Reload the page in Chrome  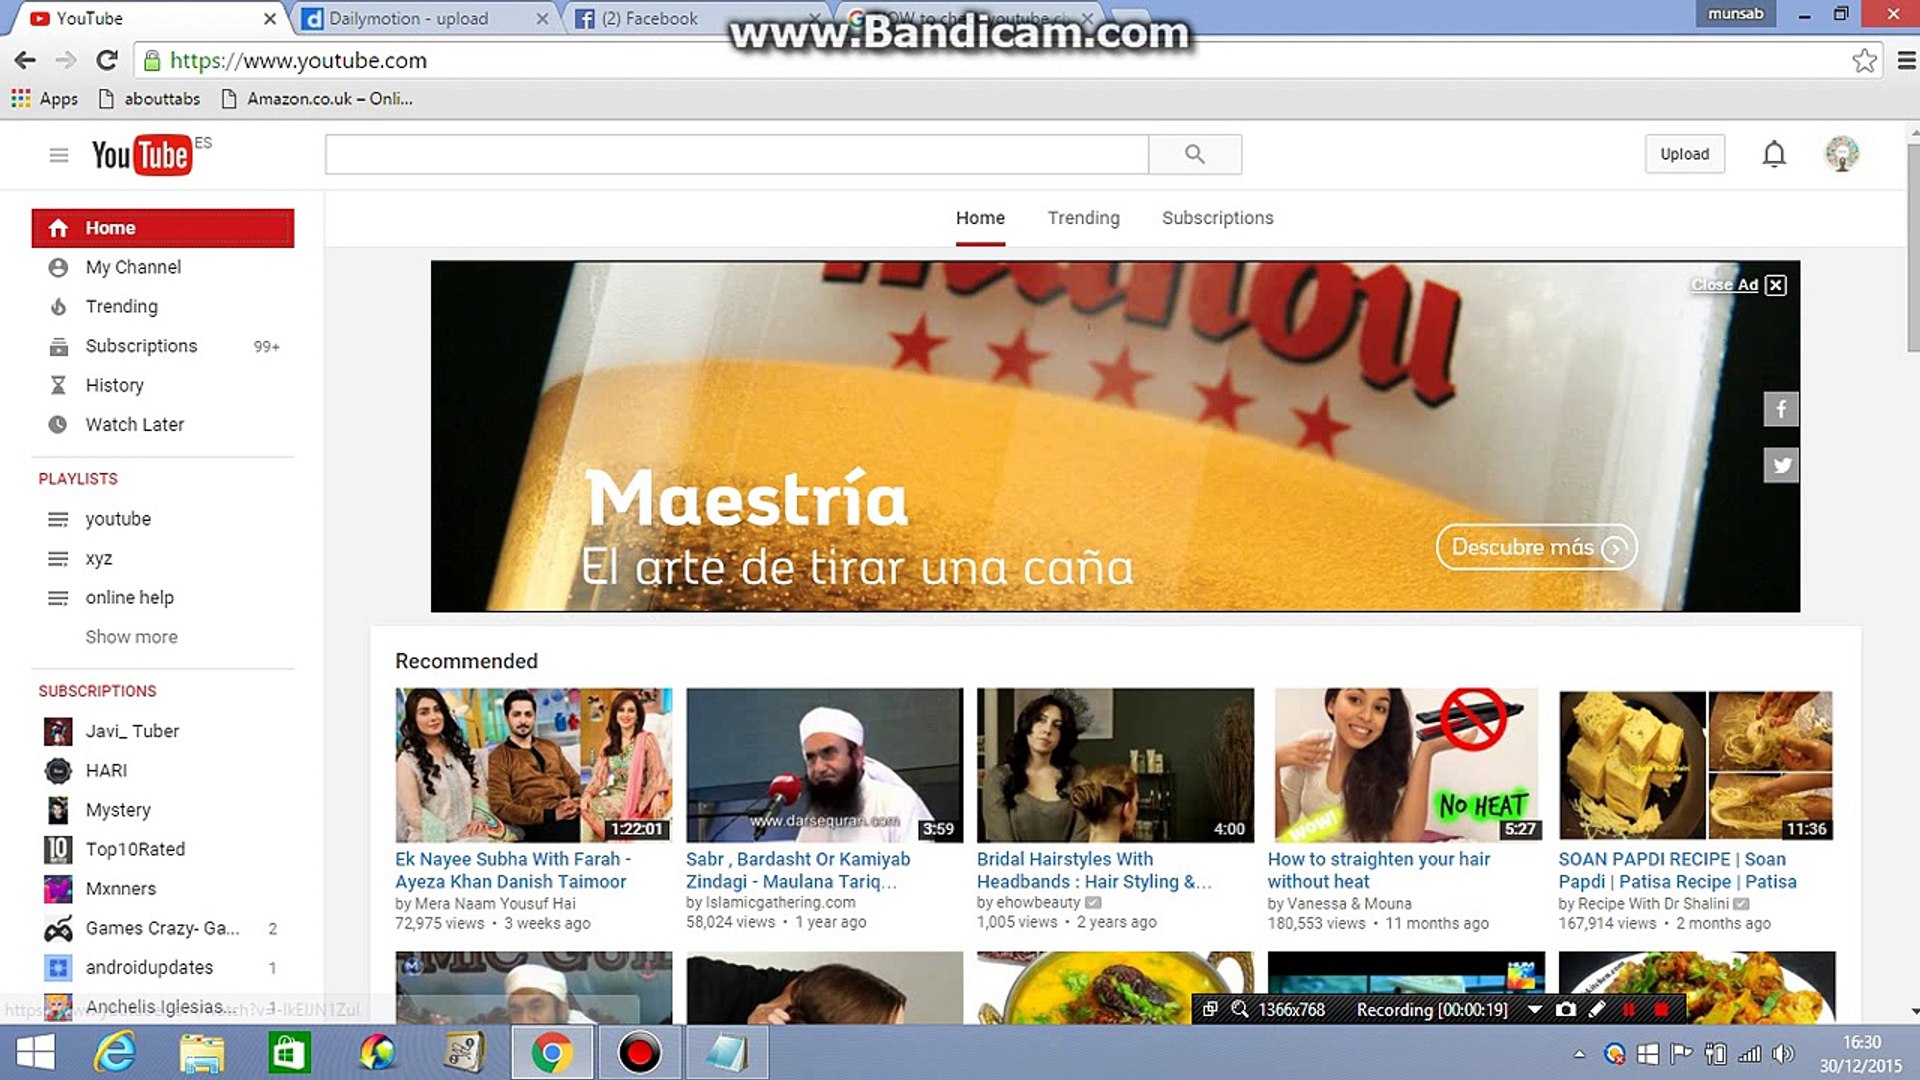tap(107, 61)
